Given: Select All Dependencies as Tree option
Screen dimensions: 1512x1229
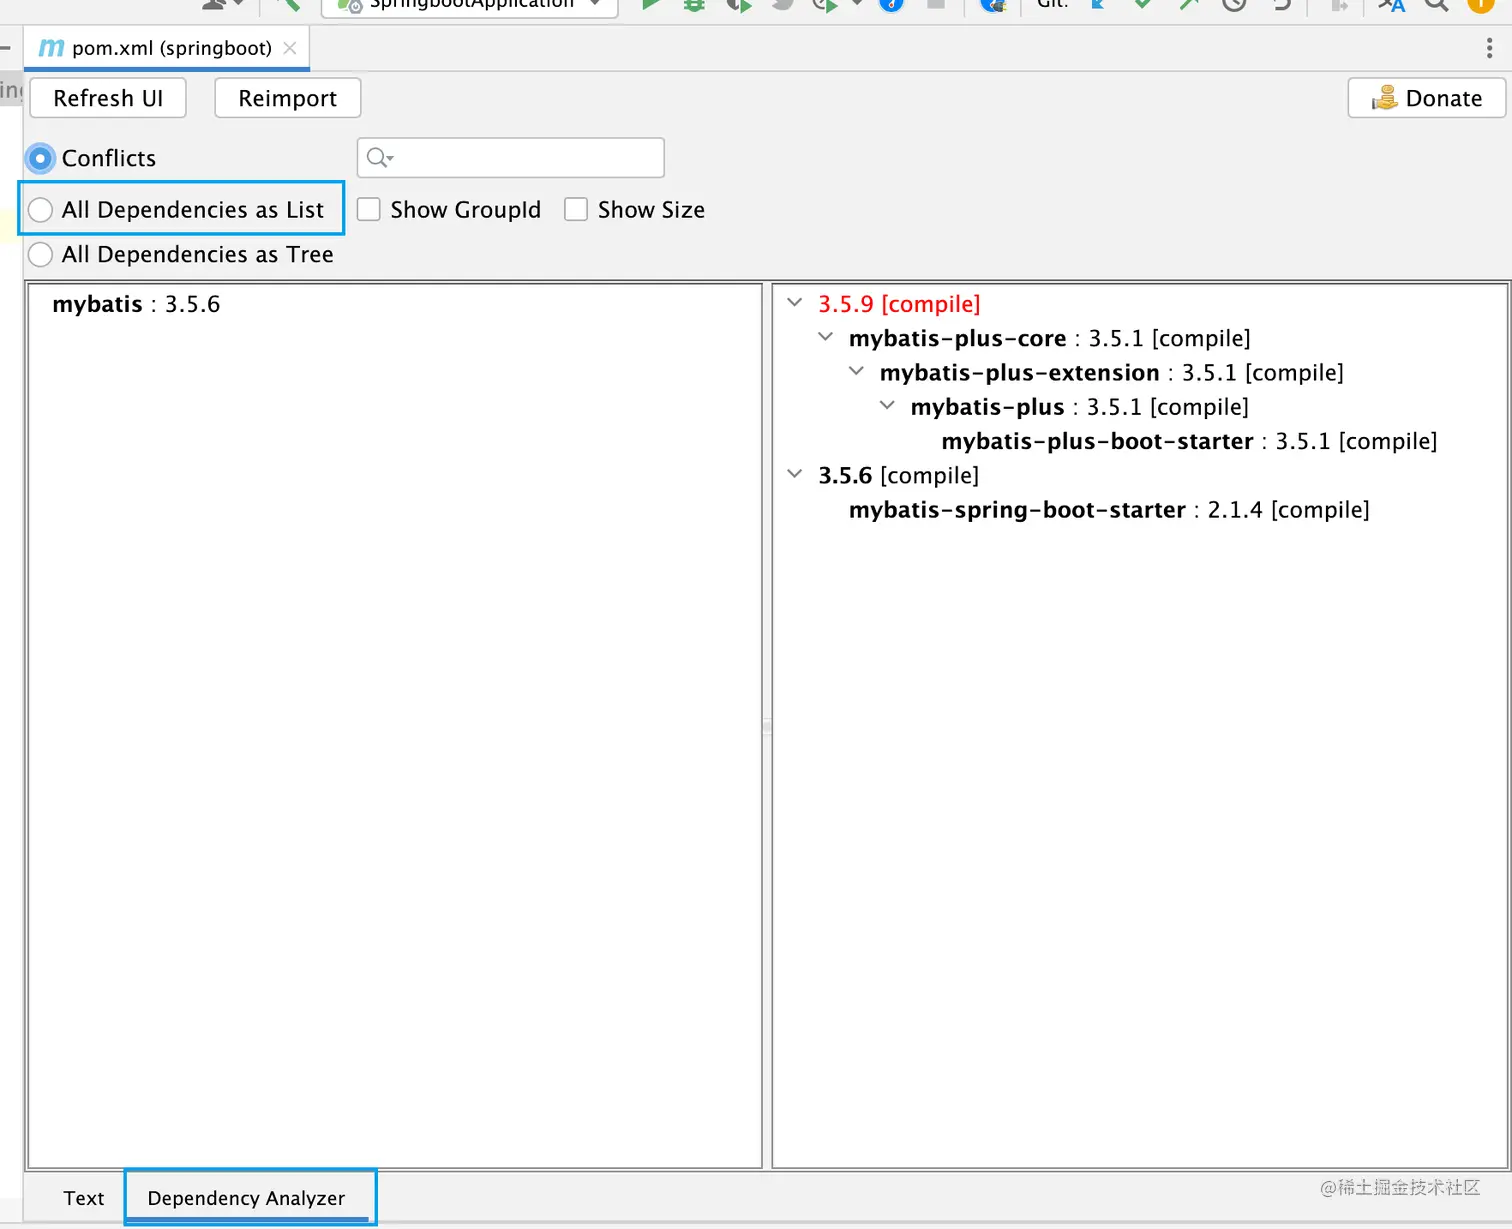Looking at the screenshot, I should tap(40, 255).
